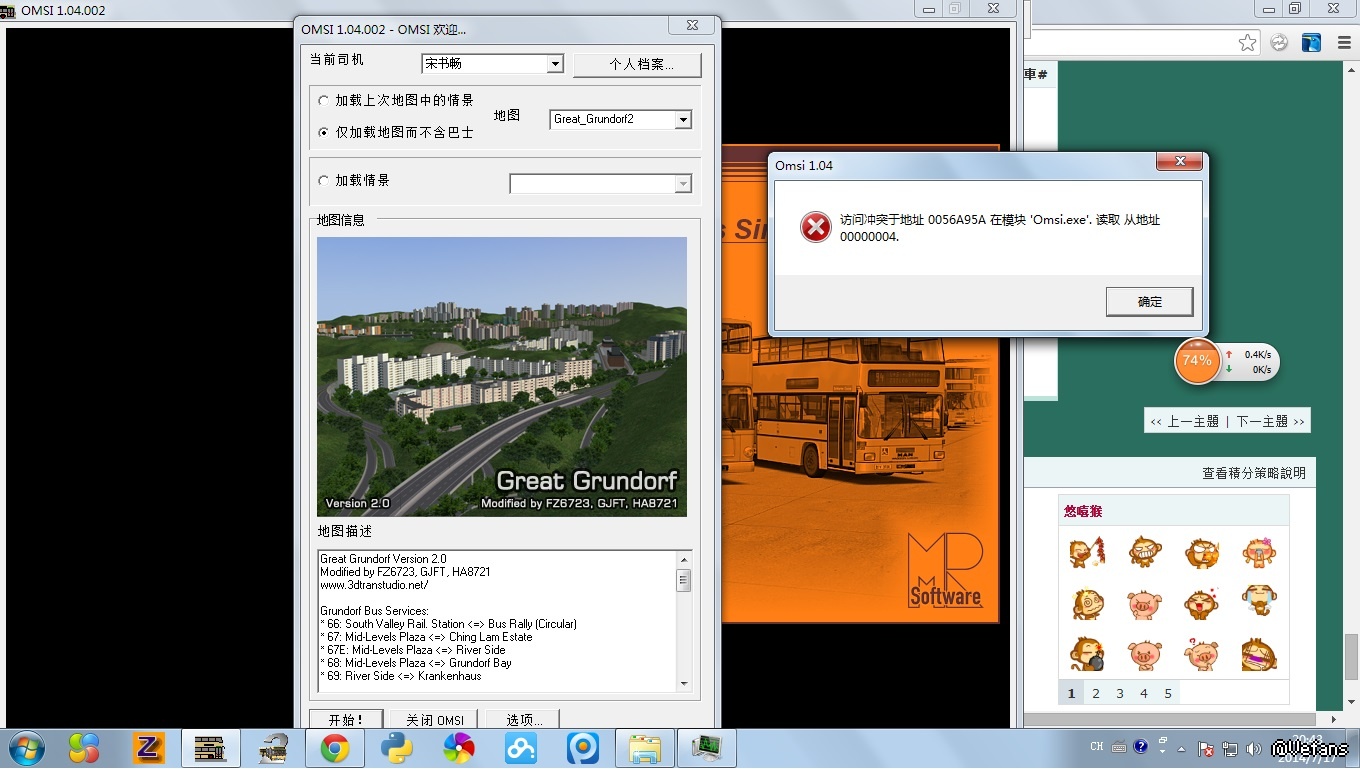Switch to emoticon page 5
The height and width of the screenshot is (769, 1360).
[1168, 693]
